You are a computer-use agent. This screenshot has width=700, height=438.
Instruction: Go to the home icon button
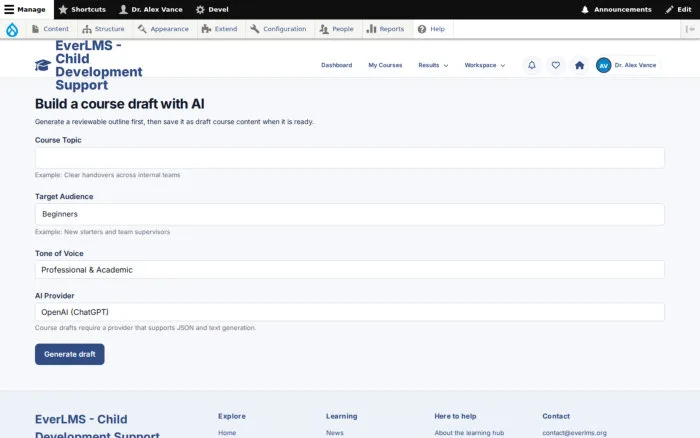tap(579, 65)
